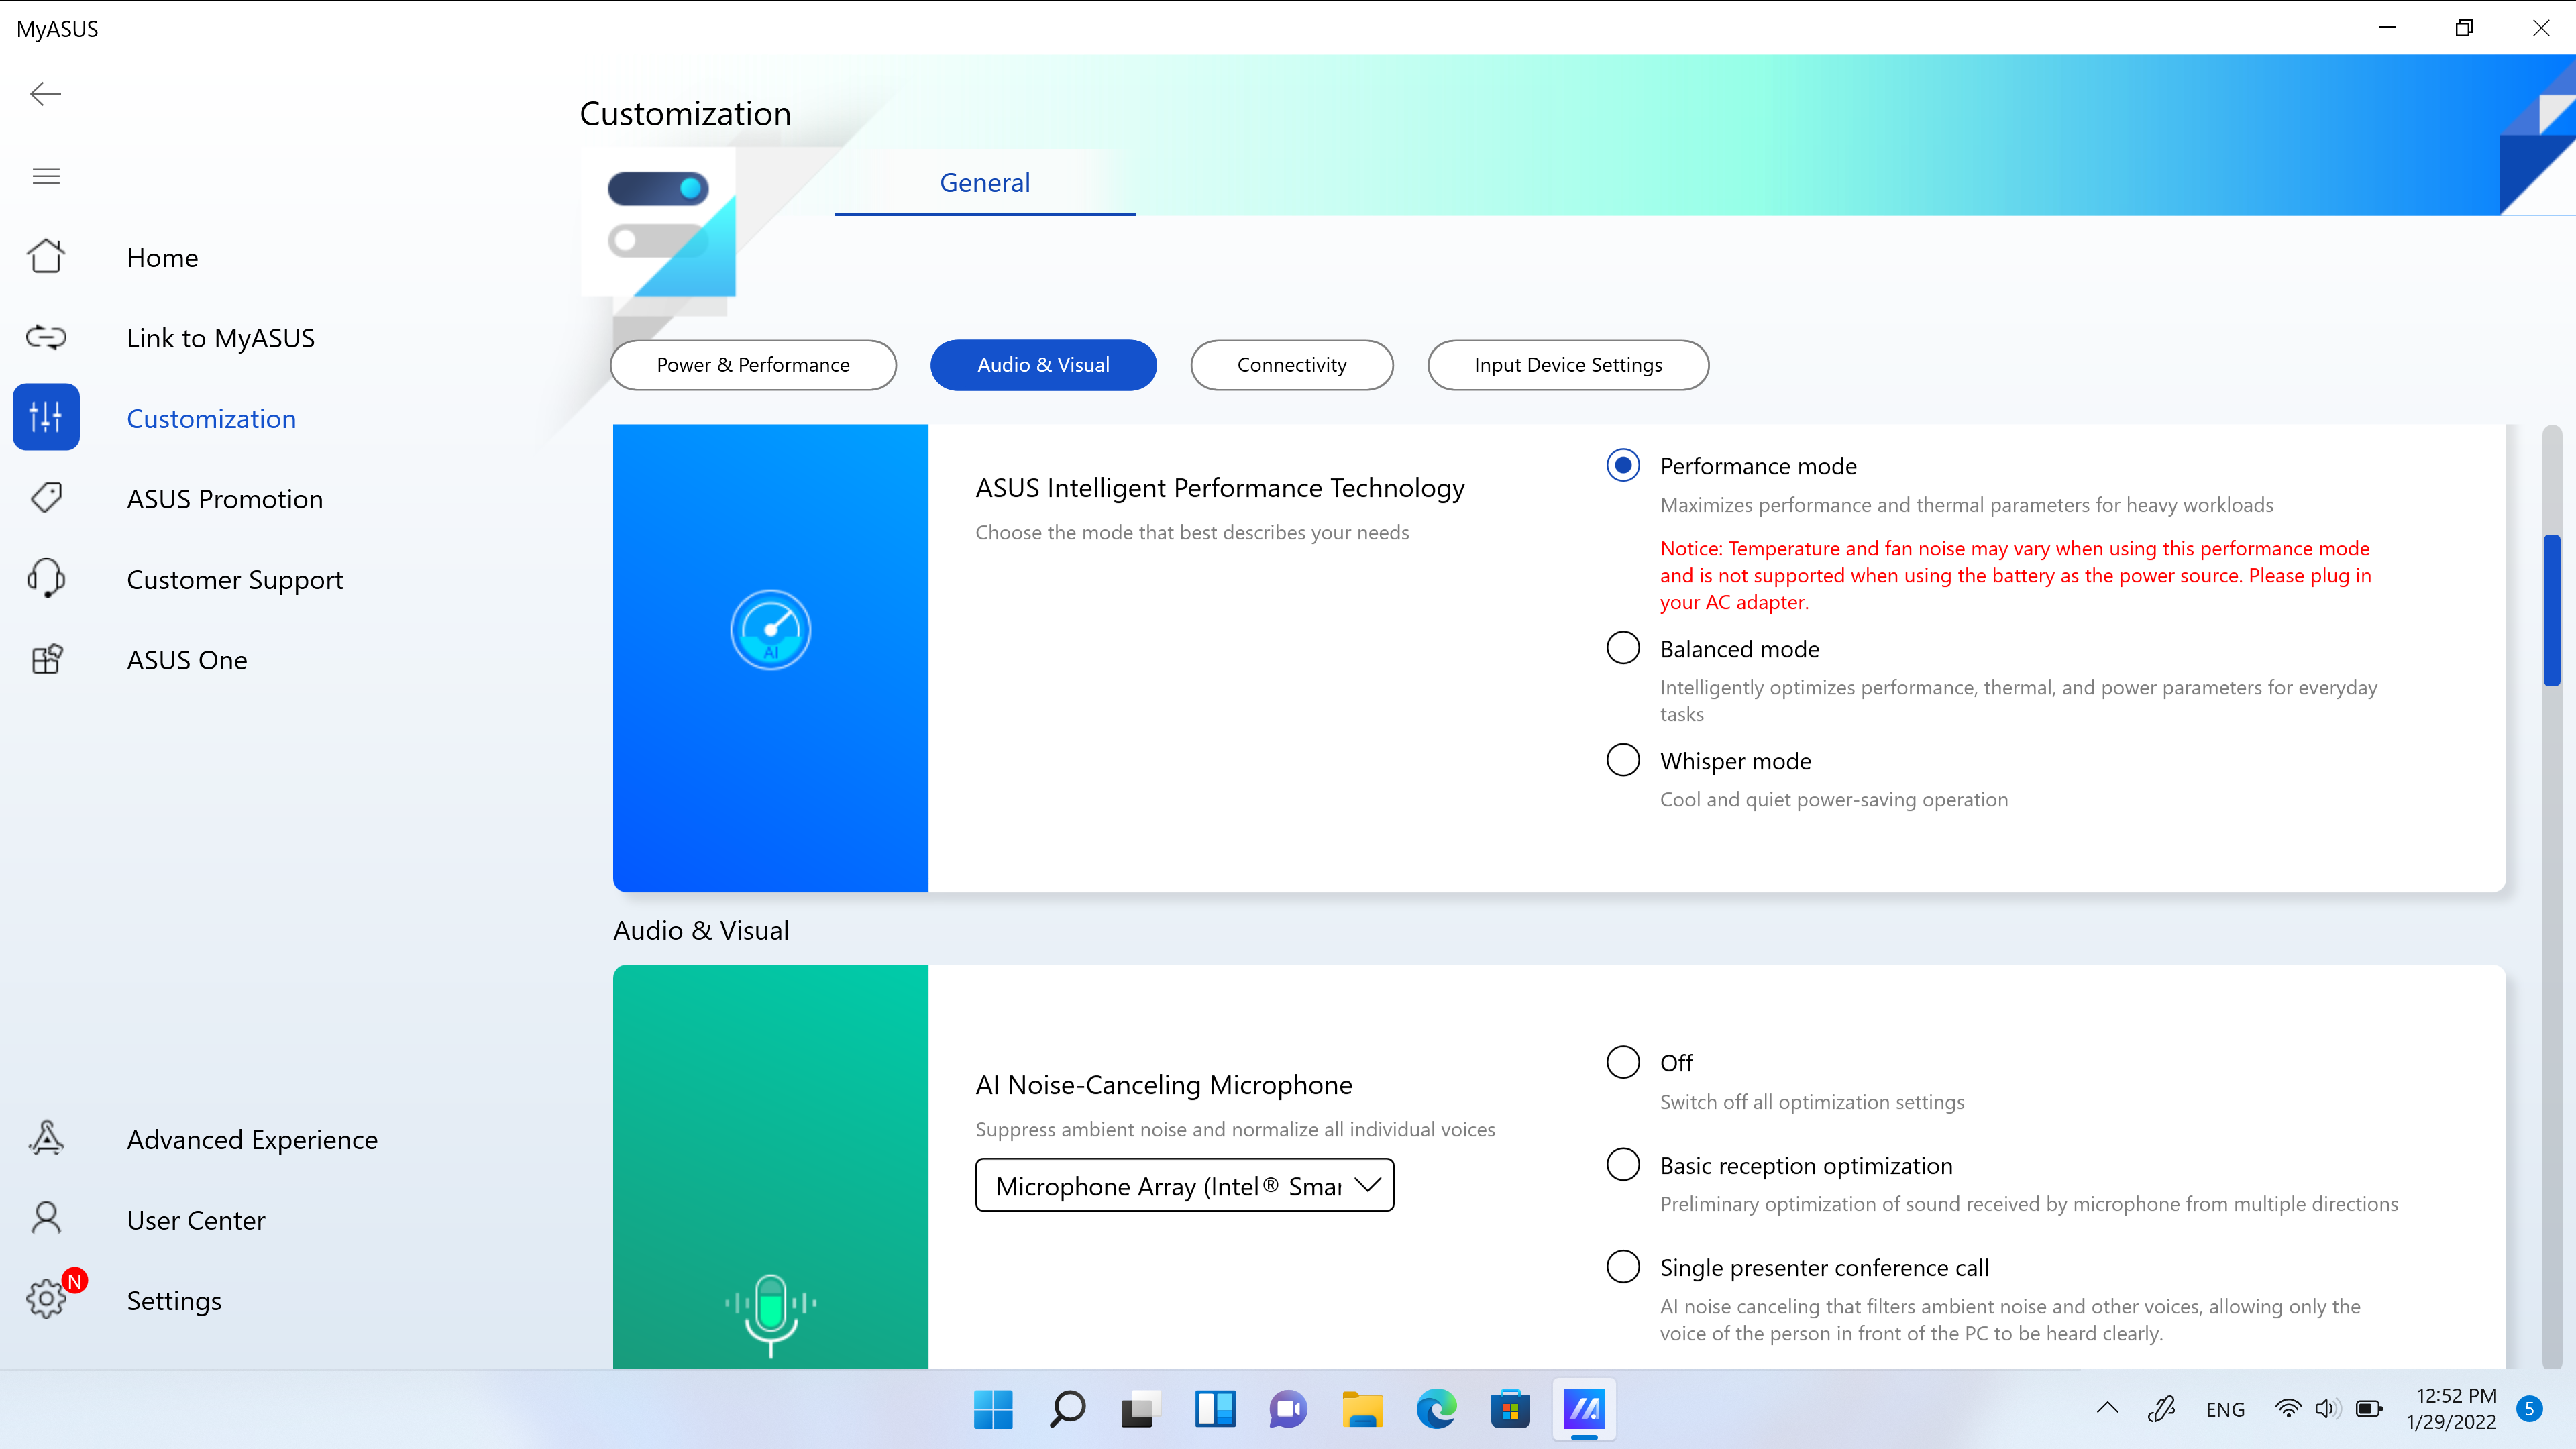The width and height of the screenshot is (2576, 1449).
Task: Open the Wi-Fi network tray icon
Action: point(2287,1409)
